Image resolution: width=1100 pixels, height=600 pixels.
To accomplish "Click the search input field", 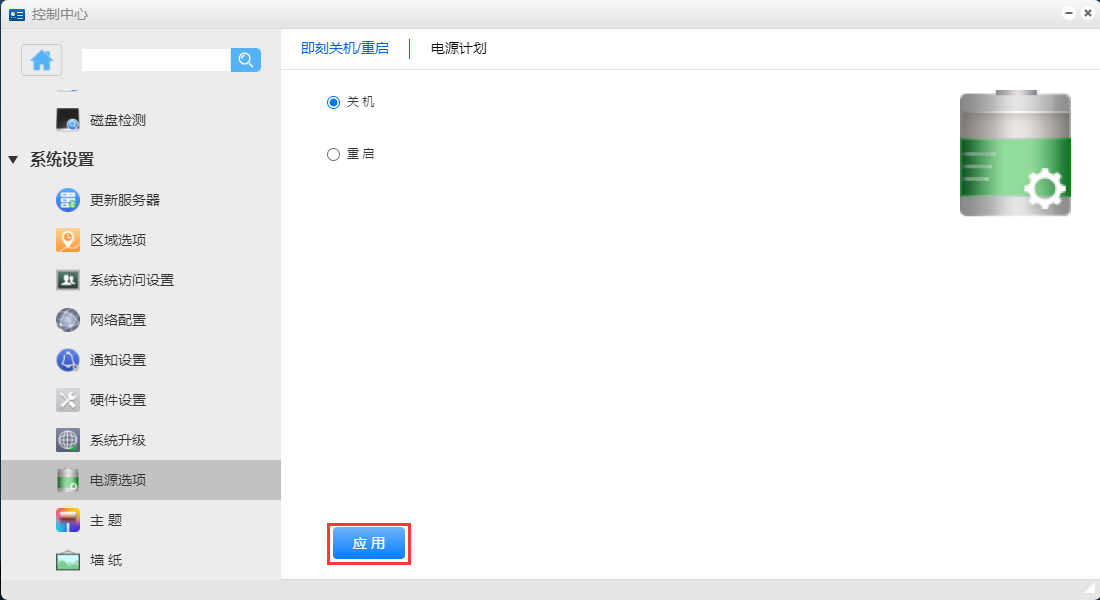I will click(156, 60).
